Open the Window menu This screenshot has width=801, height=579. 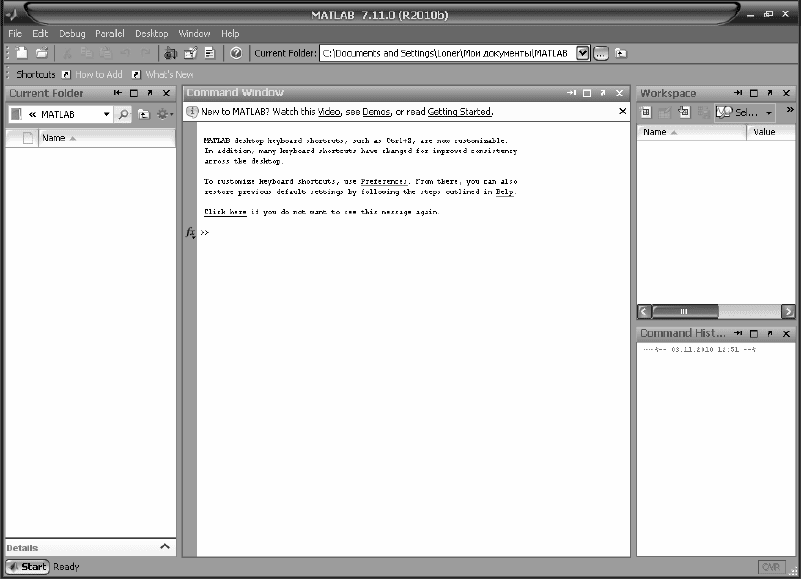pyautogui.click(x=194, y=34)
